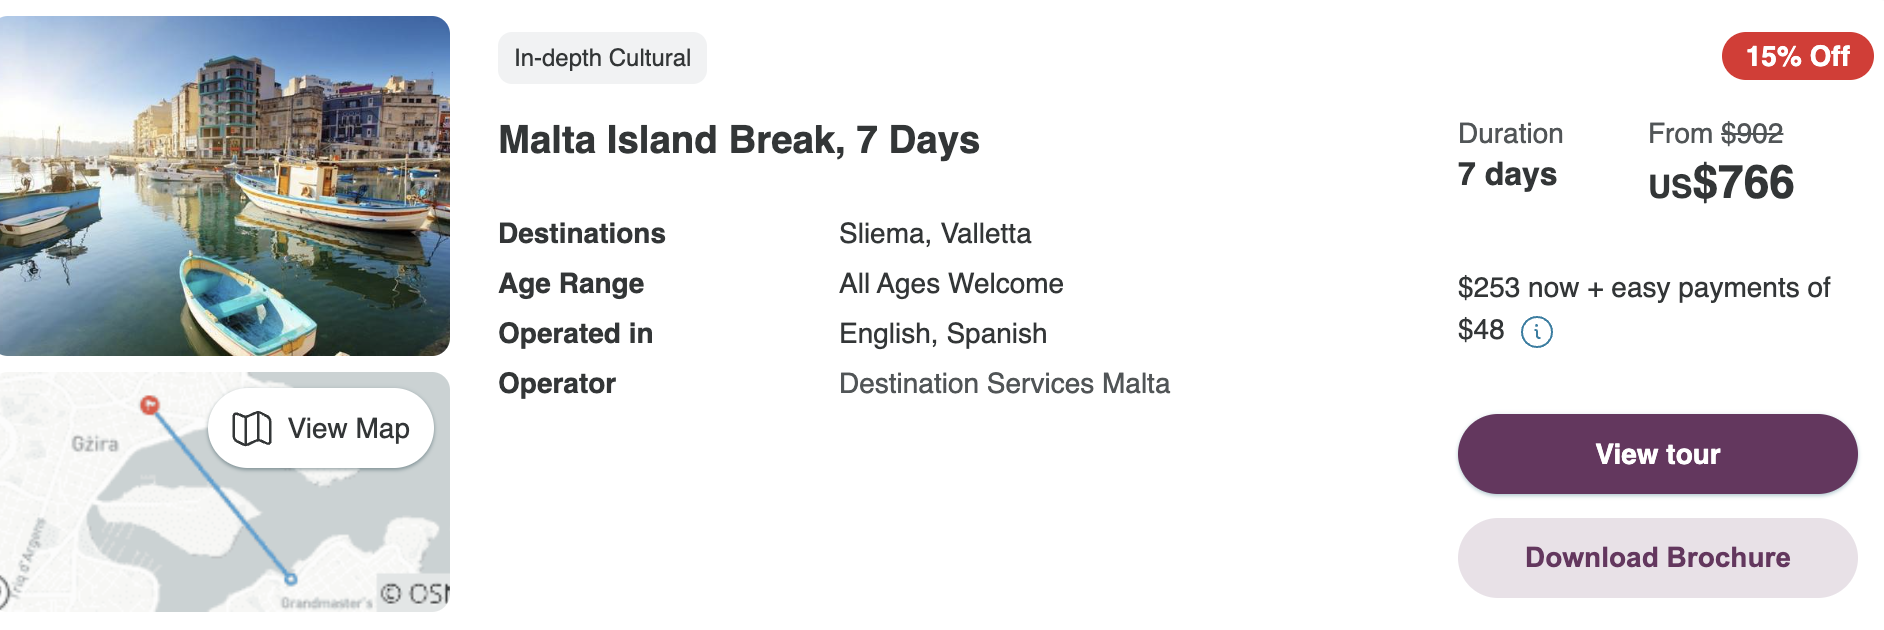This screenshot has height=630, width=1884.
Task: Click the View tour button
Action: pyautogui.click(x=1657, y=454)
